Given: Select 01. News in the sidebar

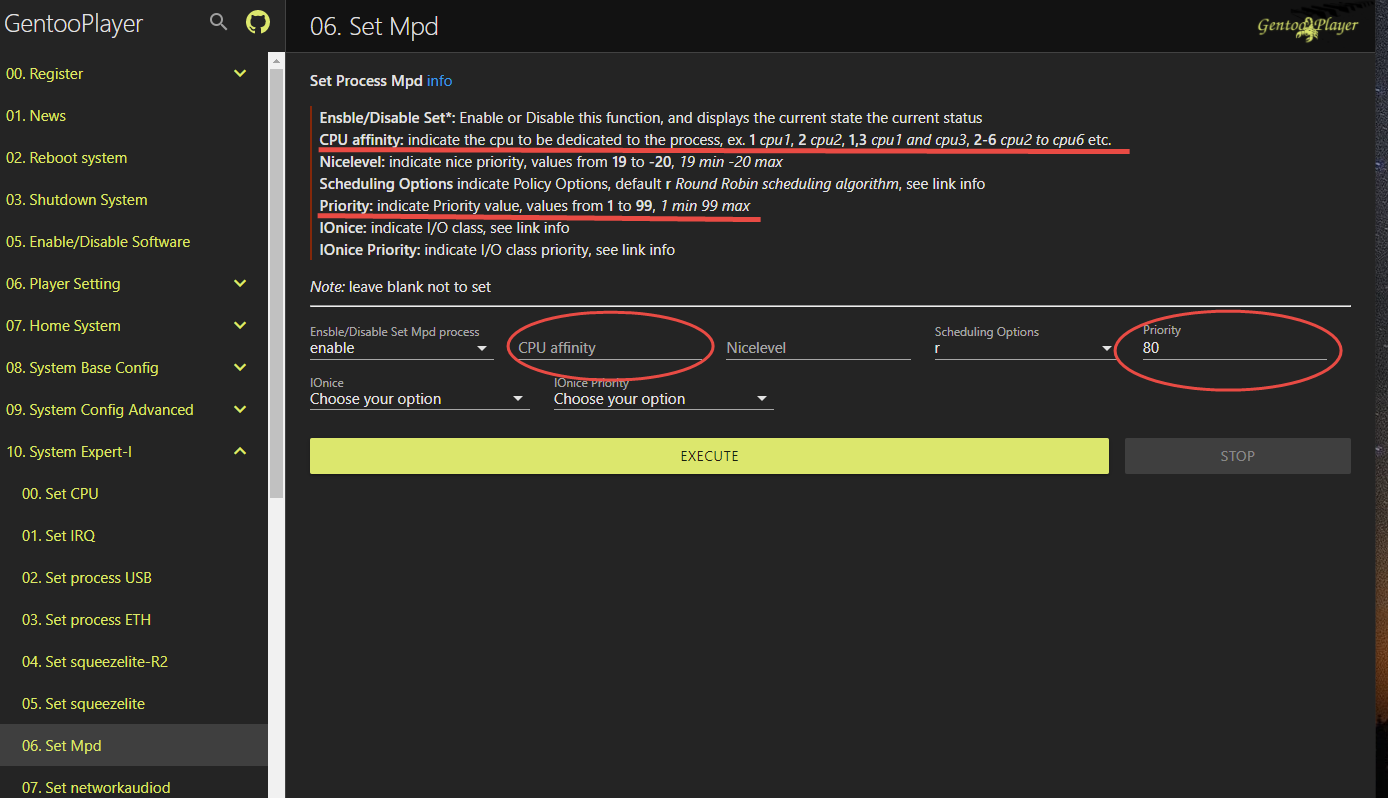Looking at the screenshot, I should click(x=36, y=116).
